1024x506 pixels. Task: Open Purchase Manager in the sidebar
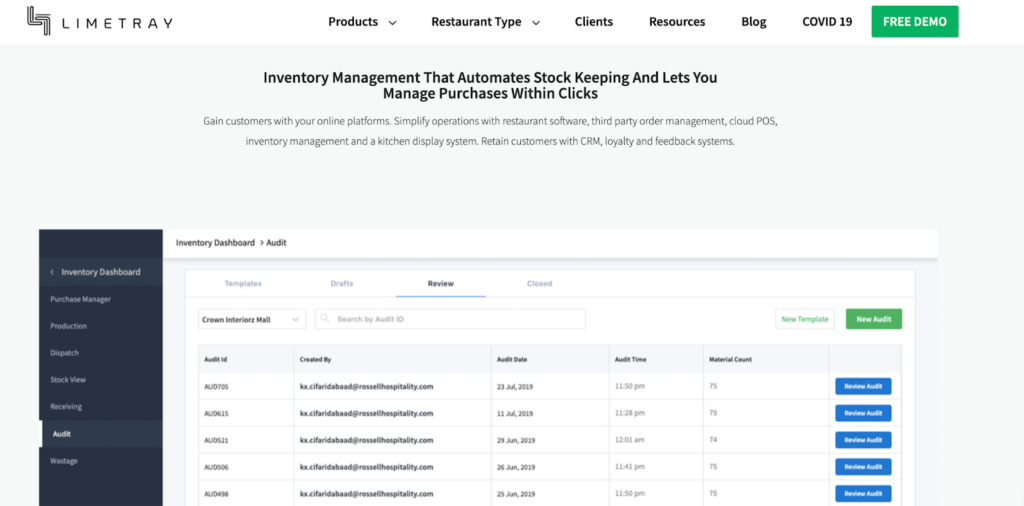click(x=80, y=299)
